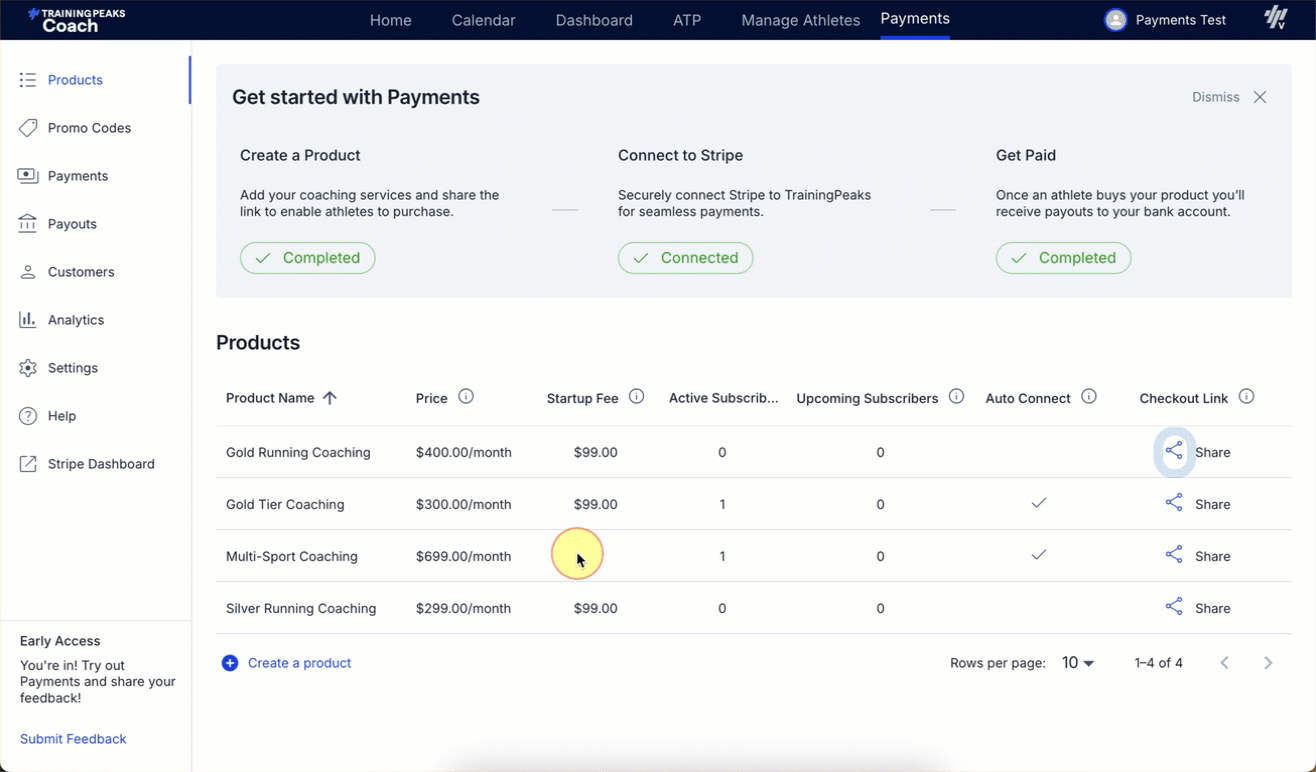Click share icon for Multi-Sport Coaching
Viewport: 1316px width, 772px height.
[x=1174, y=555]
